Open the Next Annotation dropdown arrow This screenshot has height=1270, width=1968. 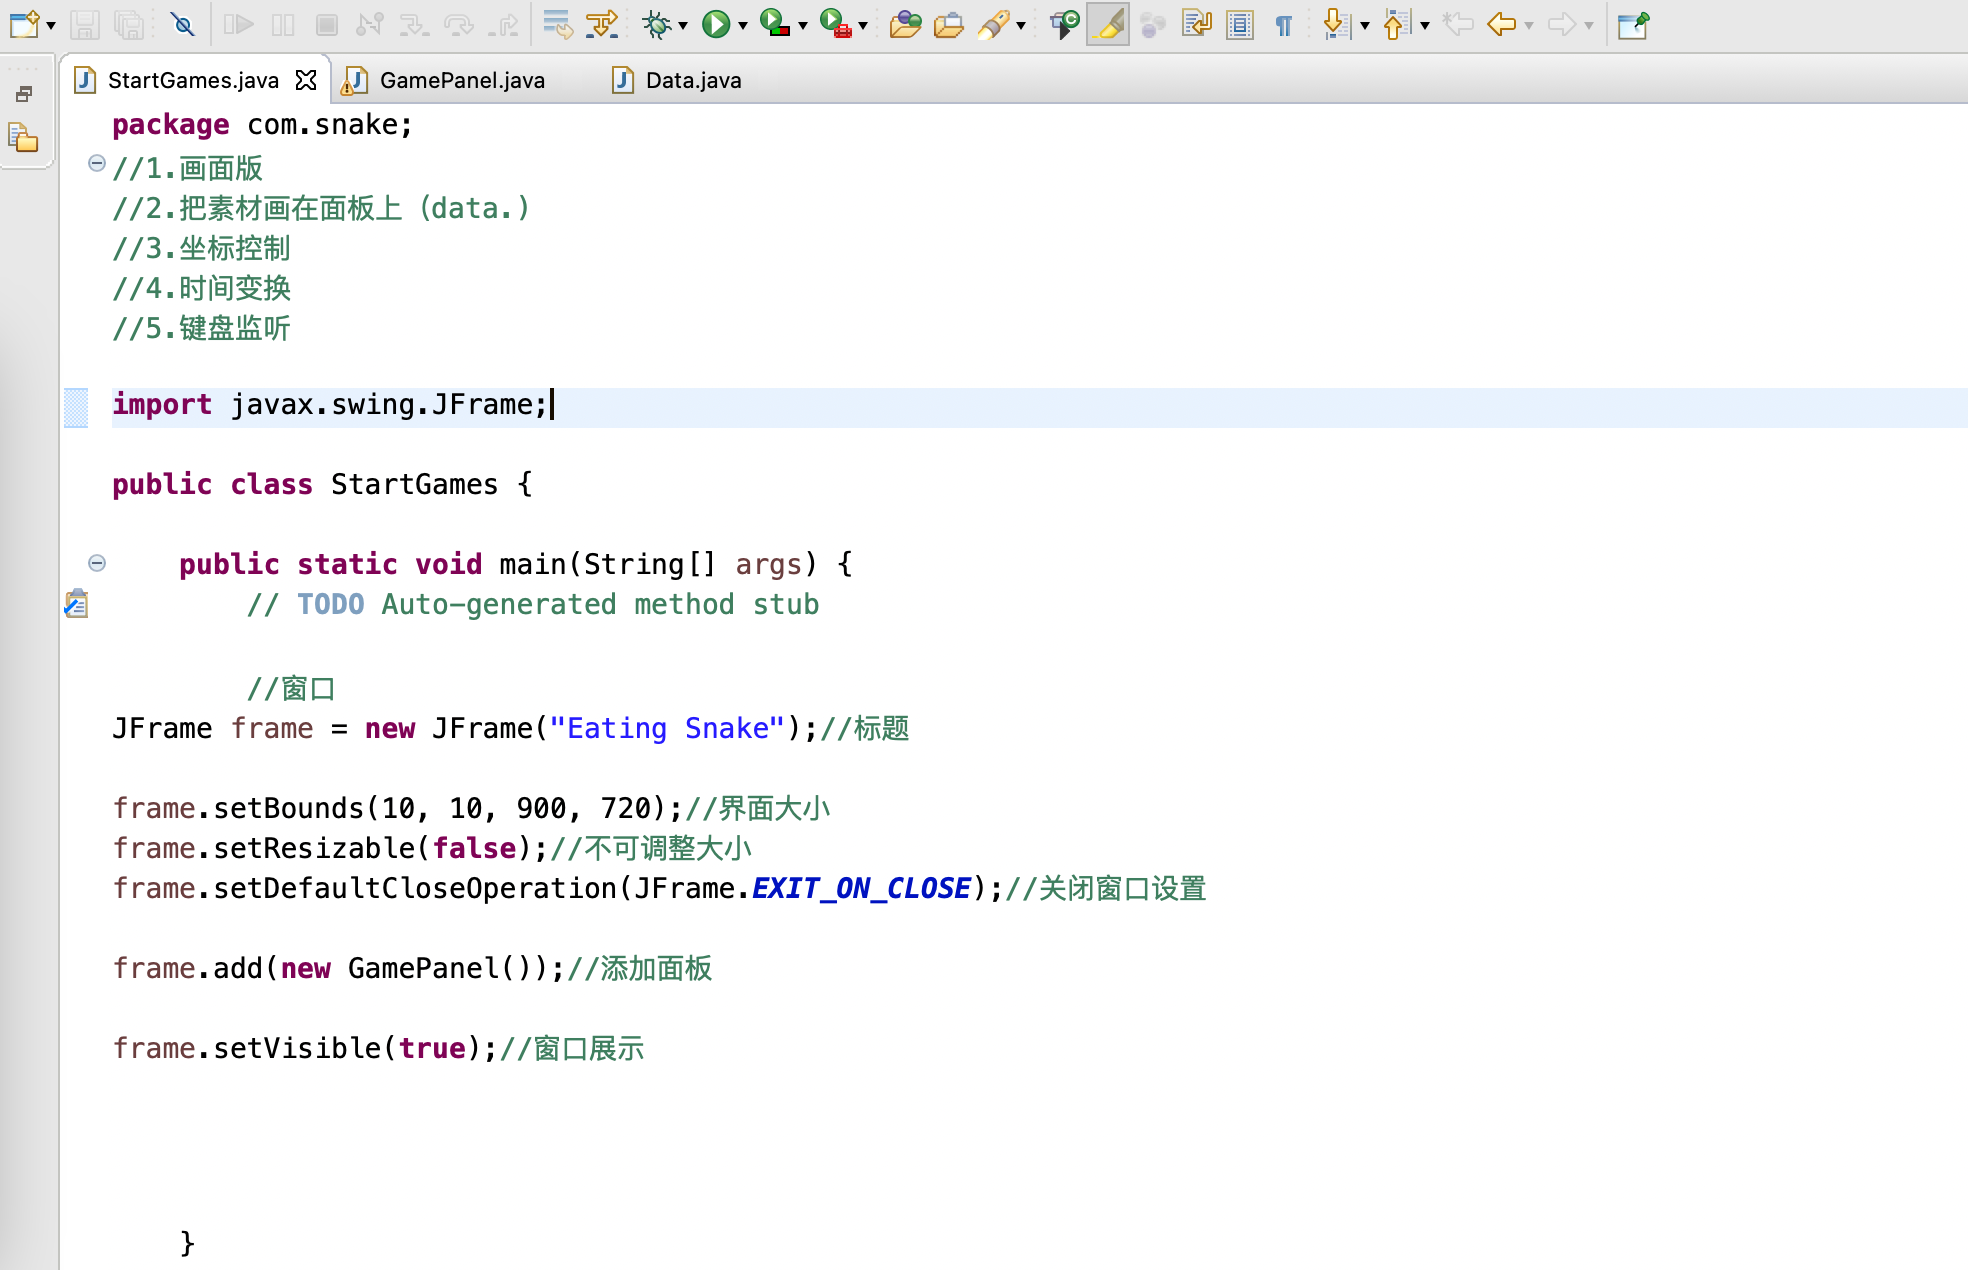pos(1365,26)
